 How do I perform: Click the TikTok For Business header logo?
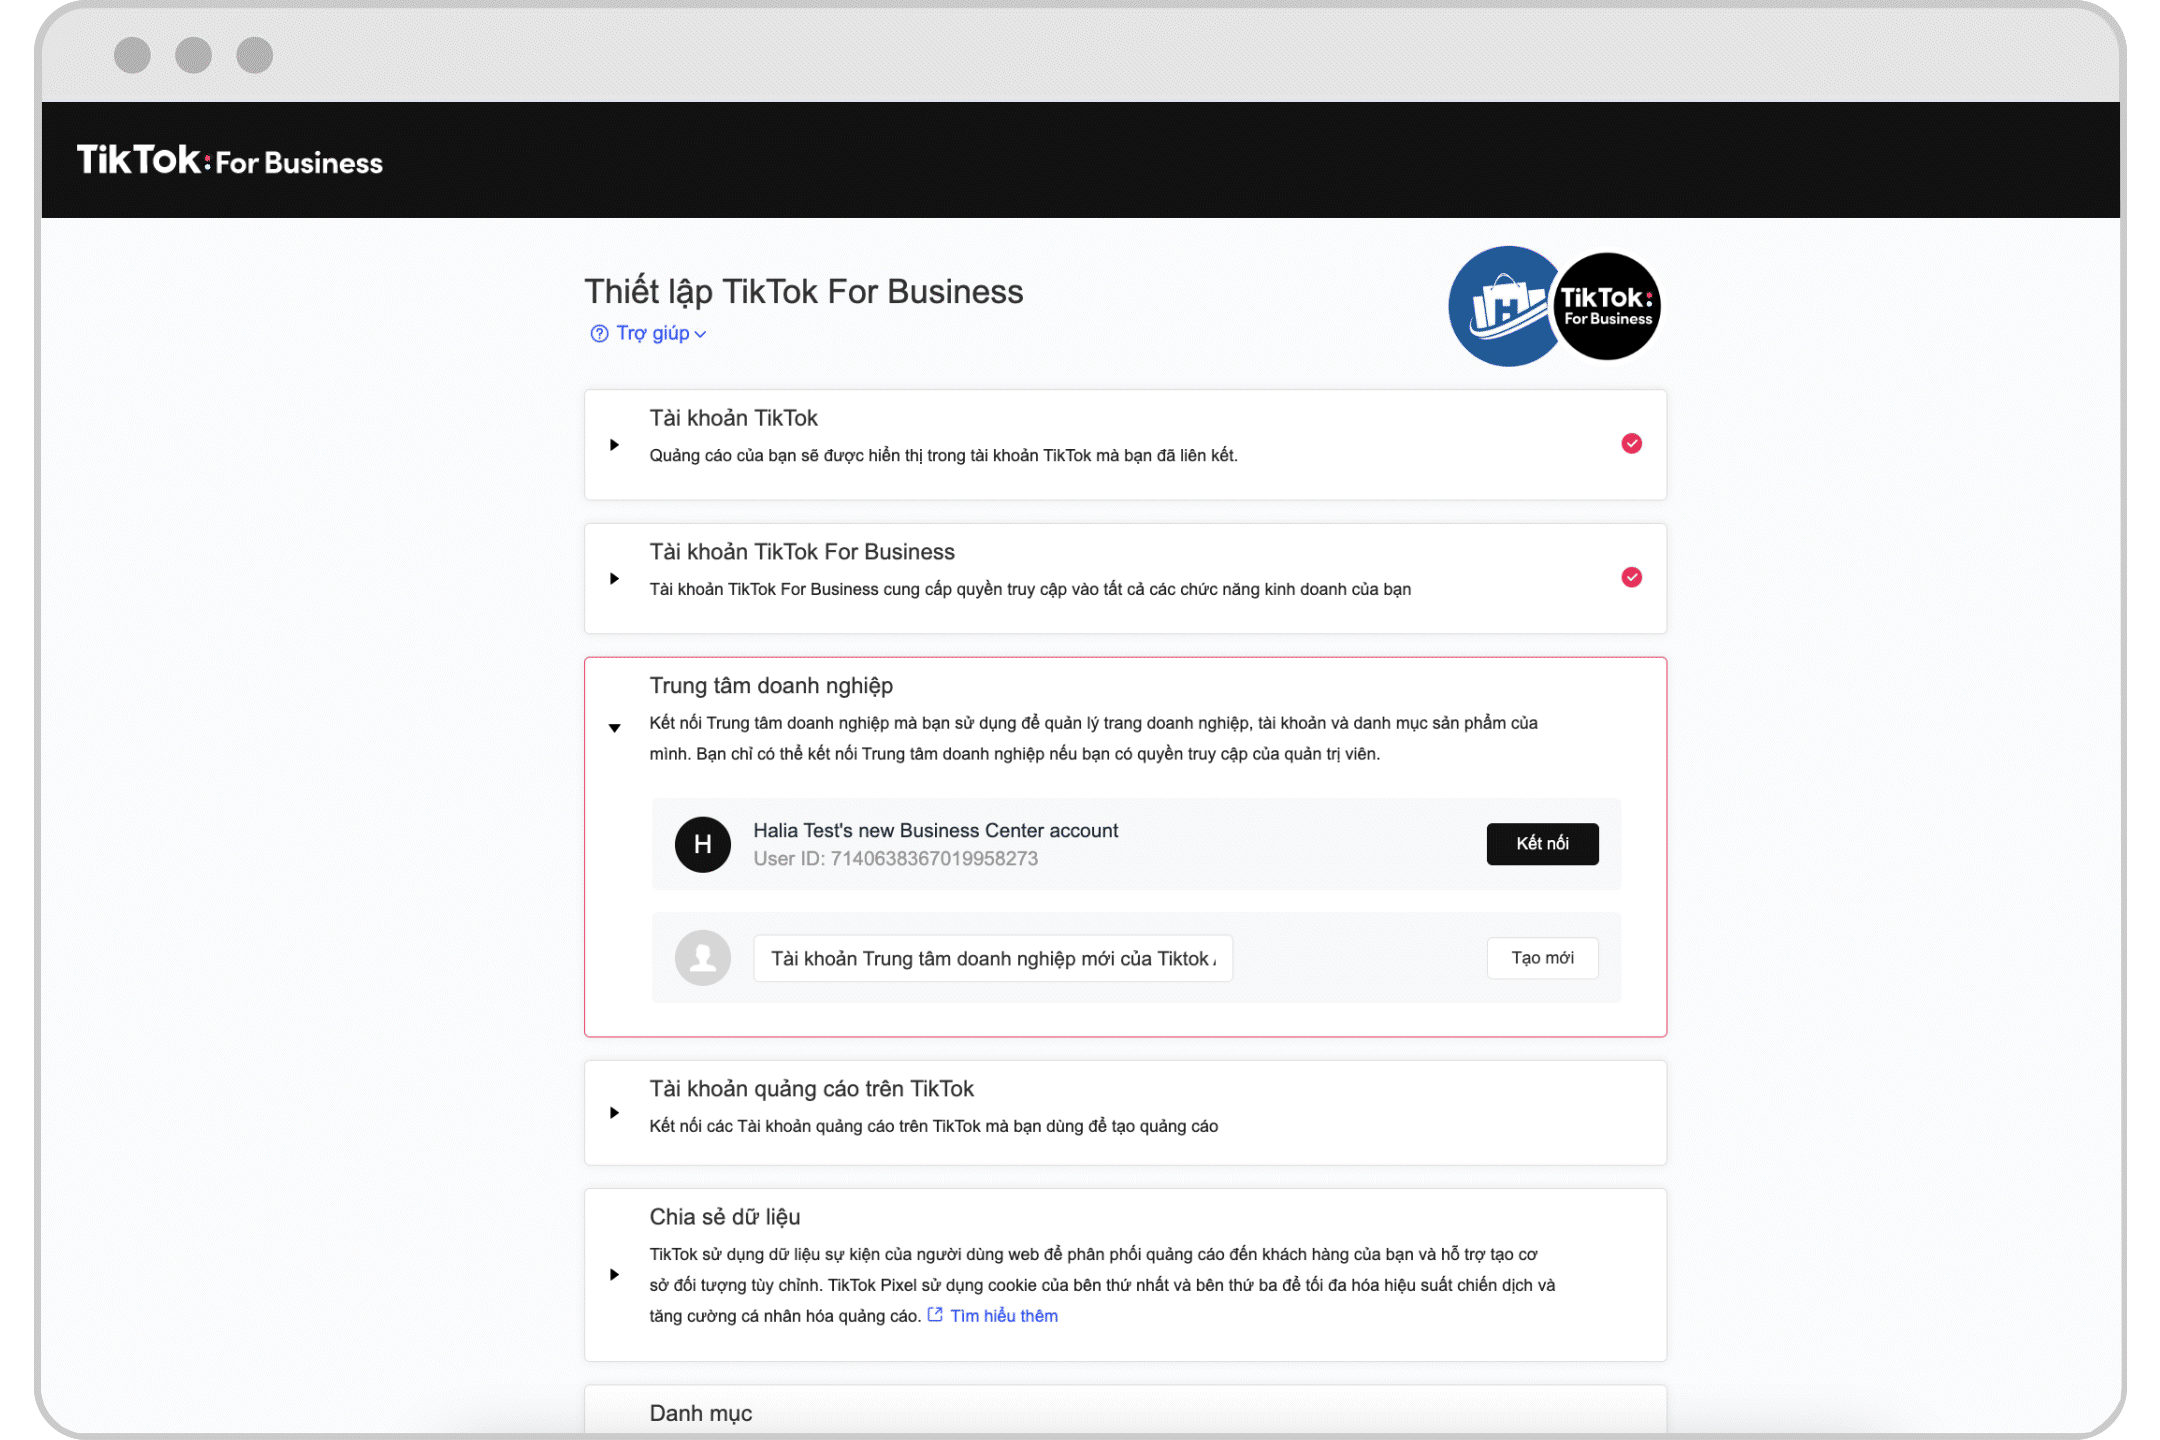pyautogui.click(x=229, y=160)
